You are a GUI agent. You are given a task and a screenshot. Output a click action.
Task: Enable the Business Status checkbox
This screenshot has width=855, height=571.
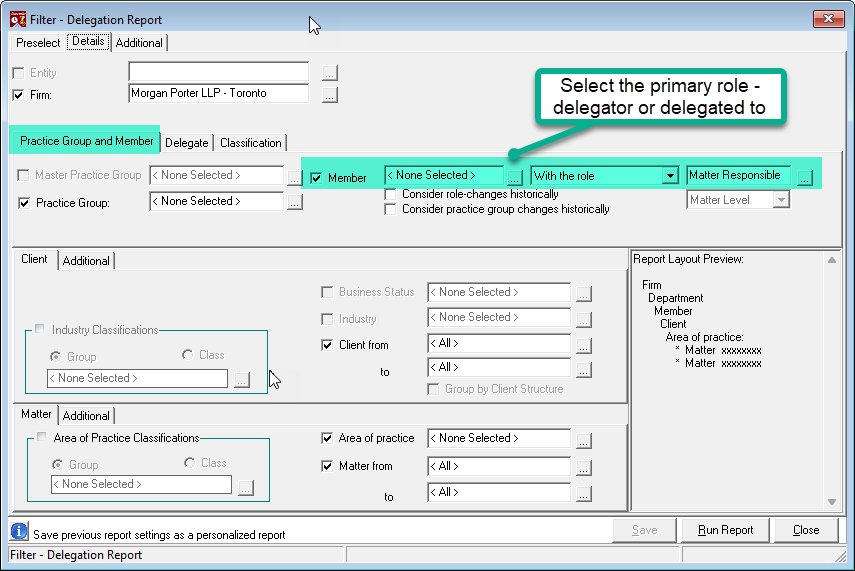(x=327, y=292)
